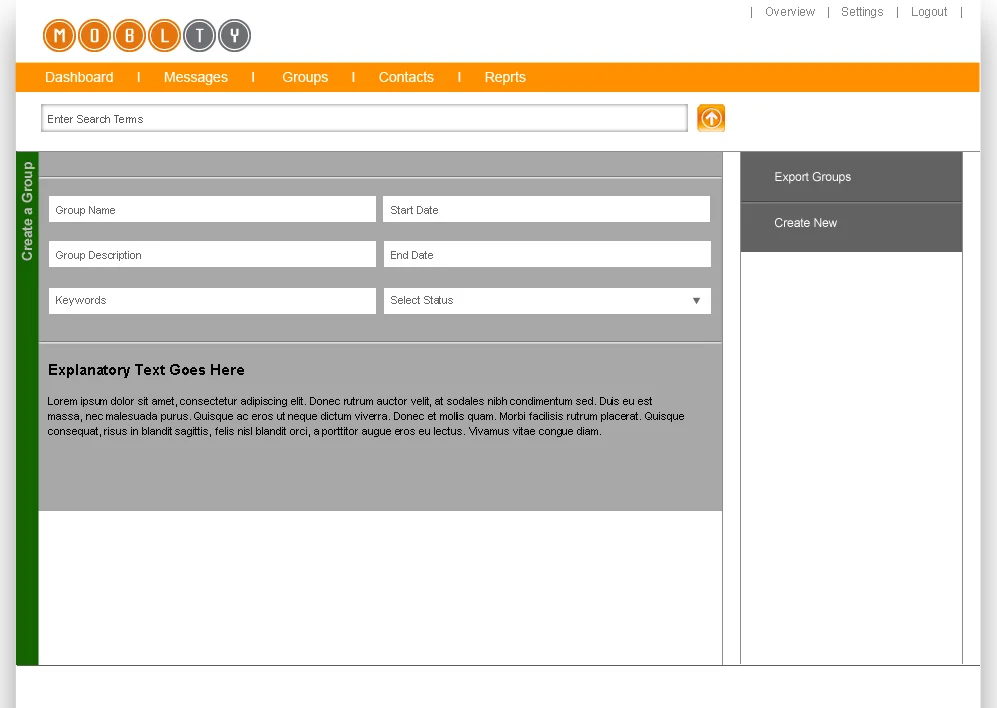The height and width of the screenshot is (708, 997).
Task: Navigate to Contacts
Action: (x=406, y=77)
